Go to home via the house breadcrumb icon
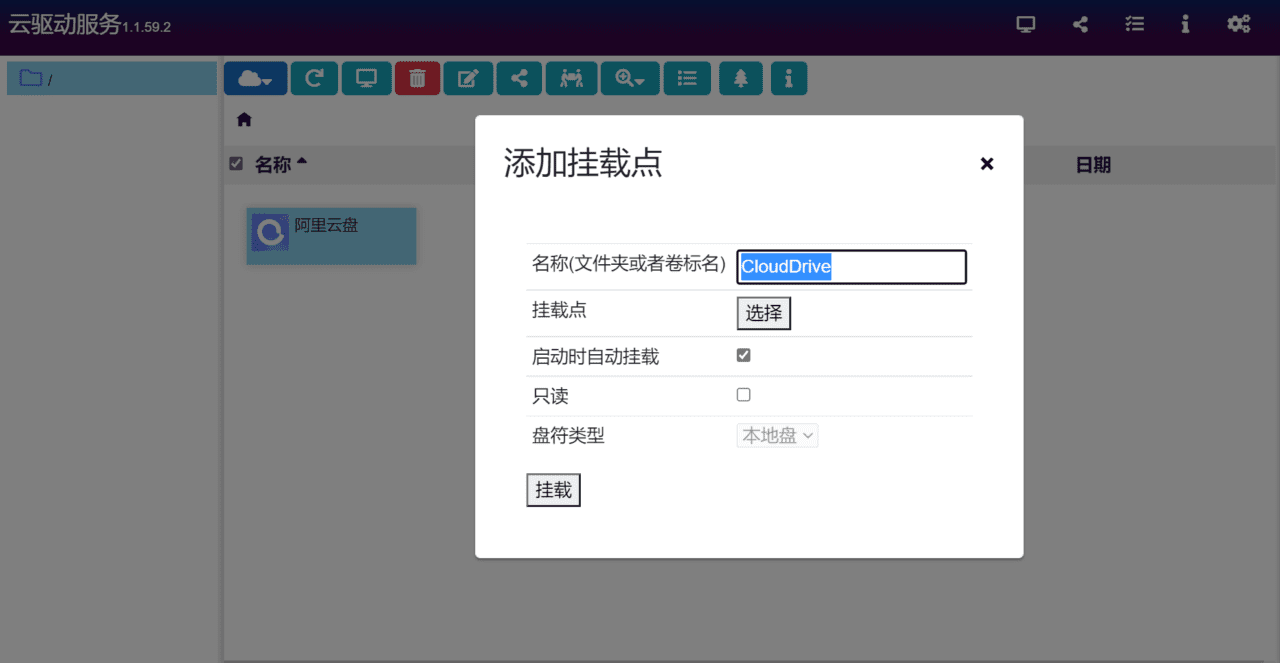Image resolution: width=1280 pixels, height=663 pixels. pyautogui.click(x=244, y=120)
